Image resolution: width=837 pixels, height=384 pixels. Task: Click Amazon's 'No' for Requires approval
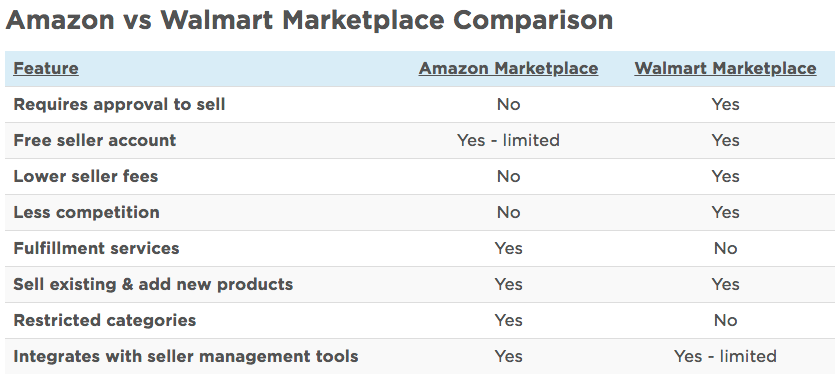[x=508, y=105]
